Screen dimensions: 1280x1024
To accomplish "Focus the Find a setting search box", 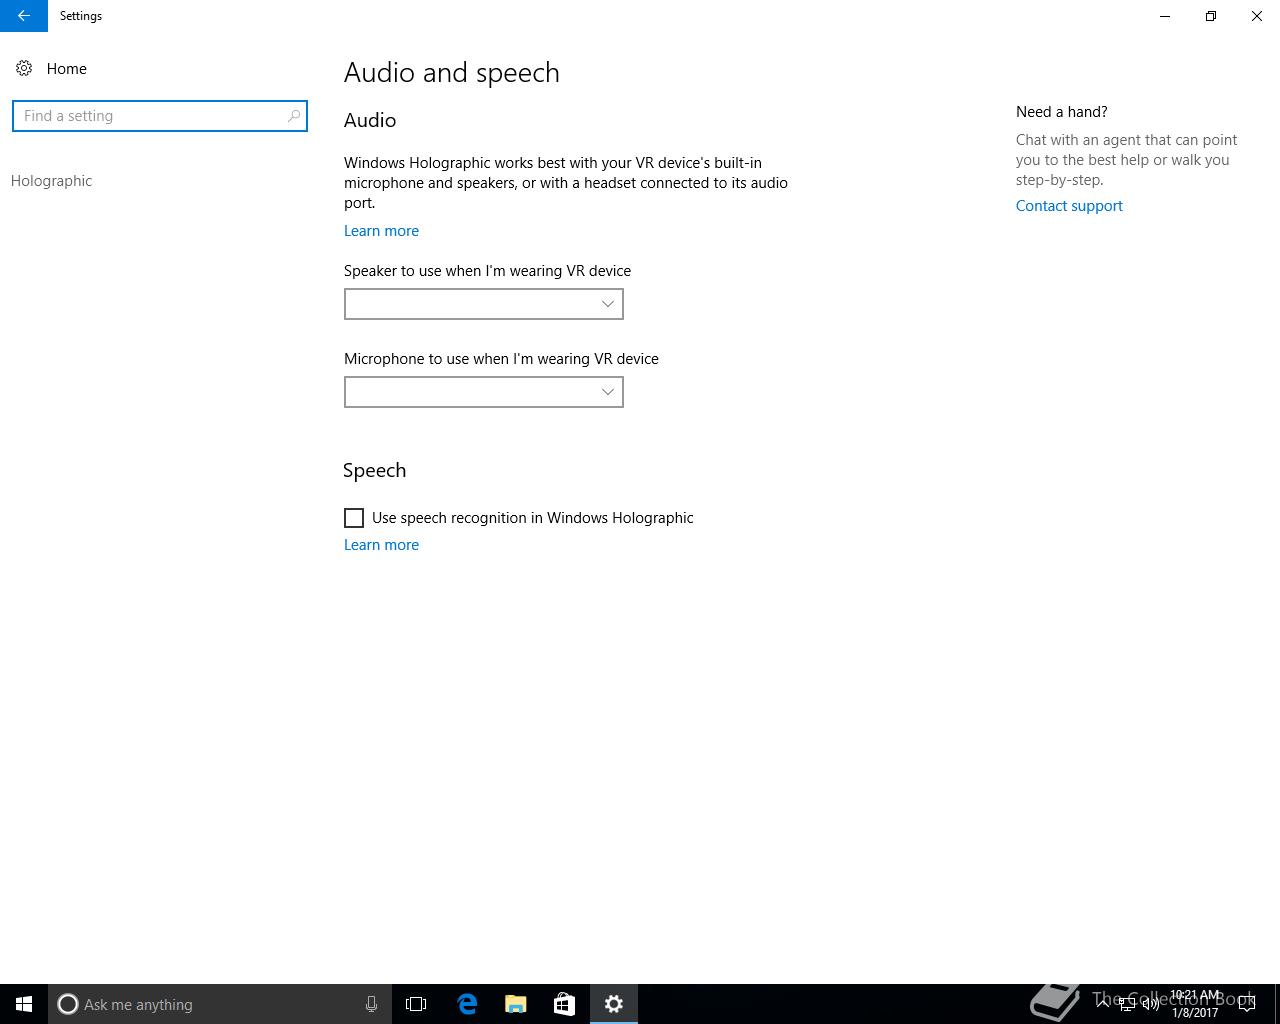I will [x=160, y=116].
